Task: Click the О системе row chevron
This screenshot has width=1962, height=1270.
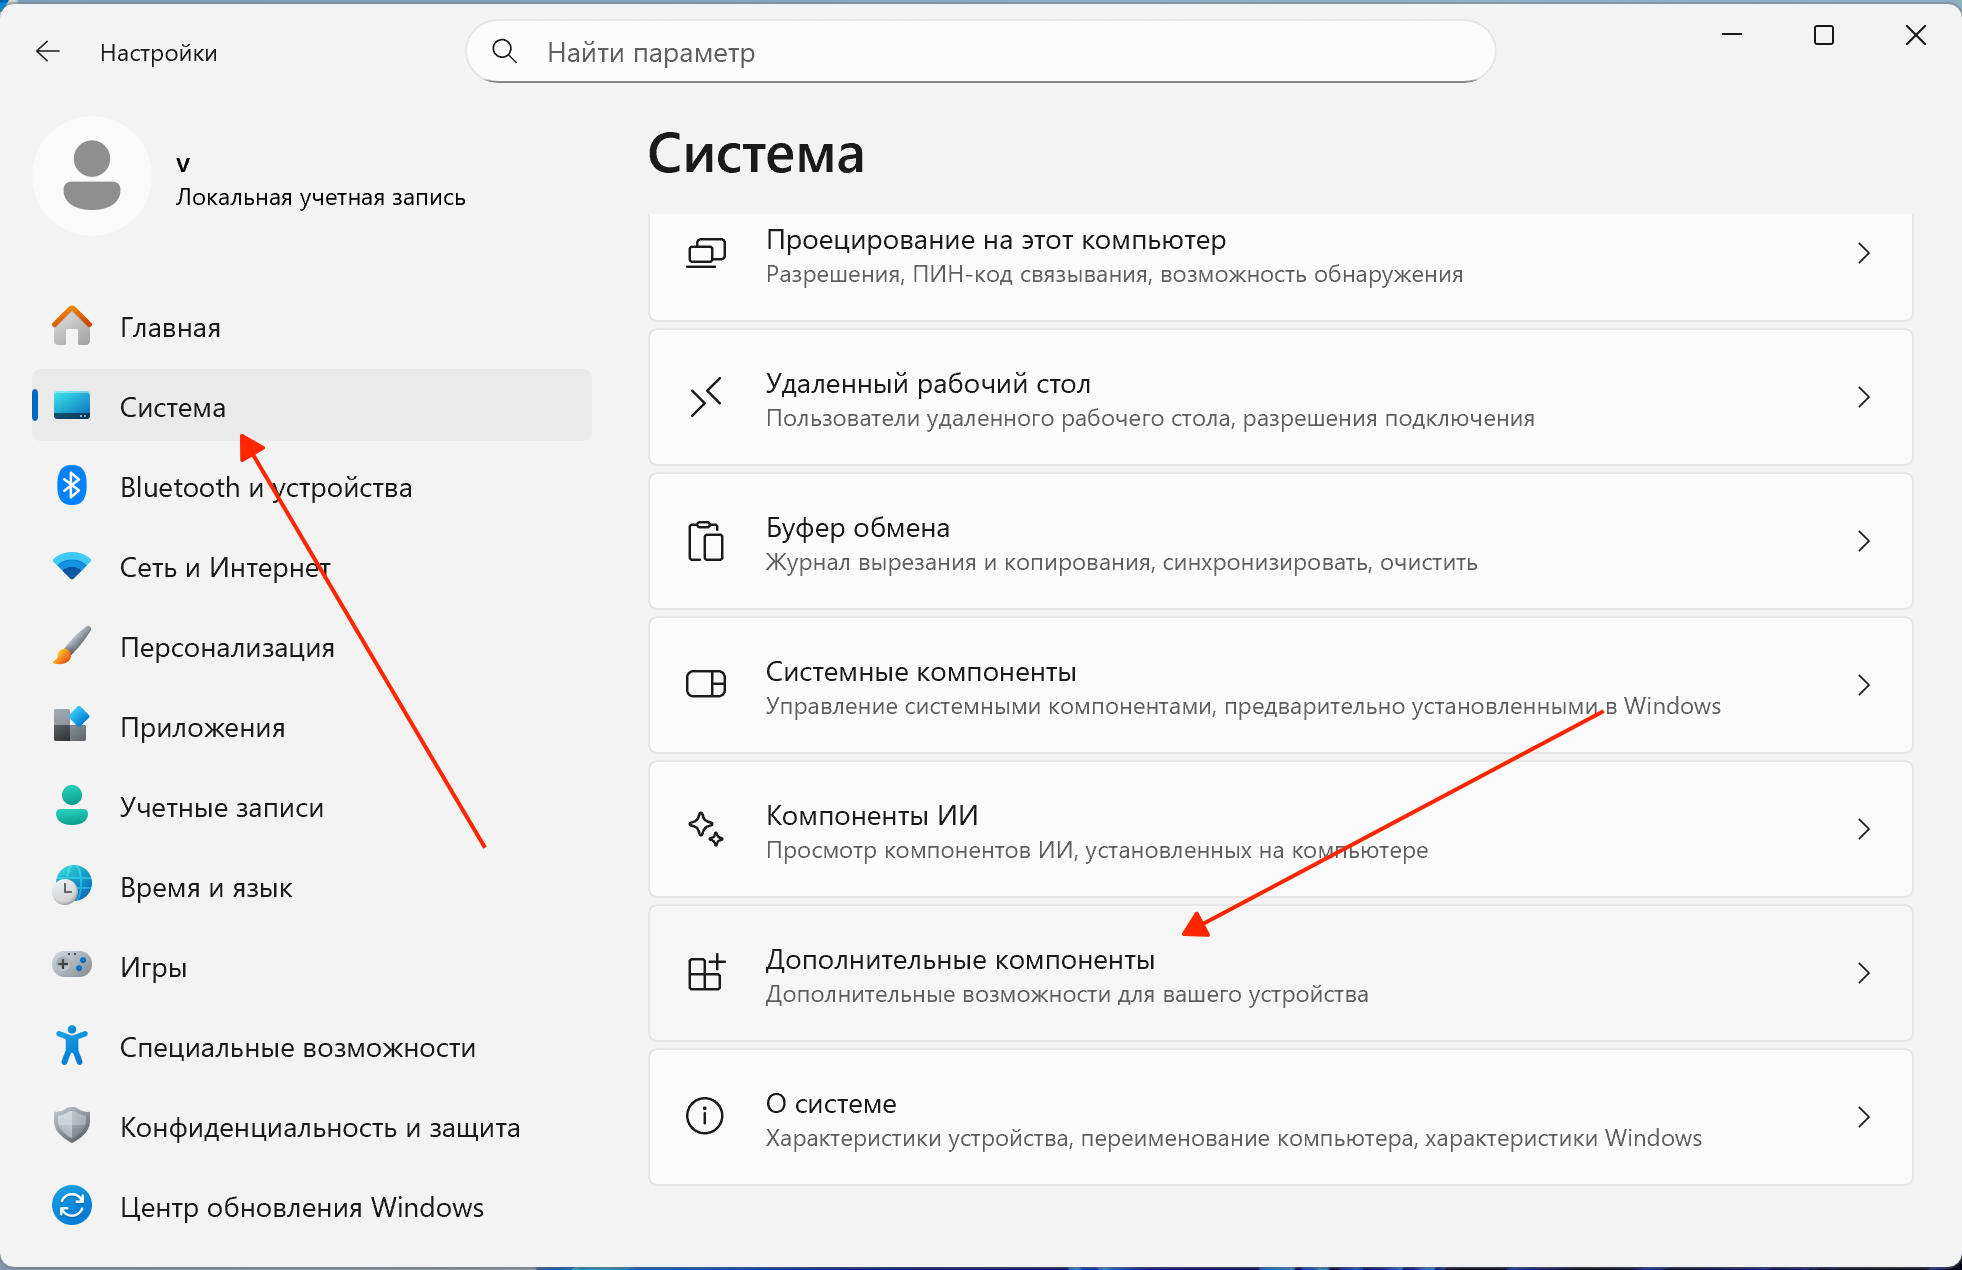Action: 1864,1117
